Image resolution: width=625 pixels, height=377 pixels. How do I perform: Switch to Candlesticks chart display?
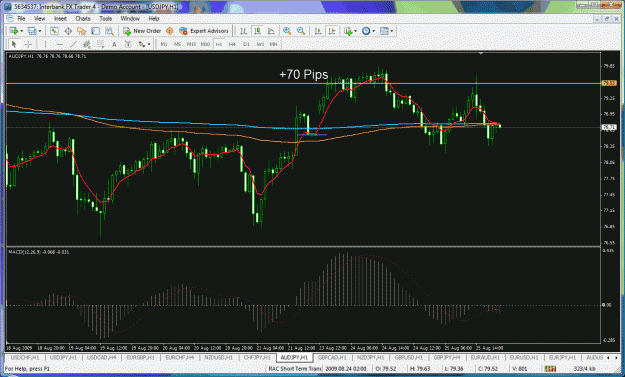click(257, 31)
